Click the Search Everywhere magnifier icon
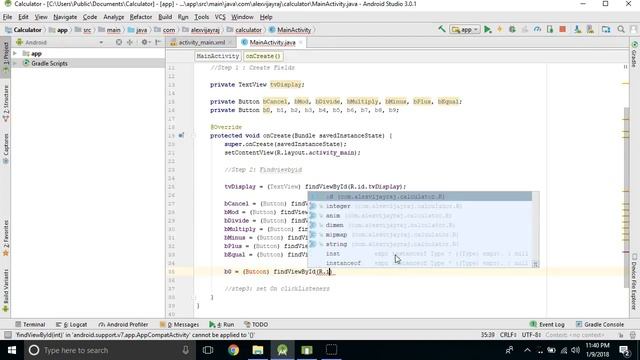This screenshot has height=360, width=640. click(x=621, y=29)
